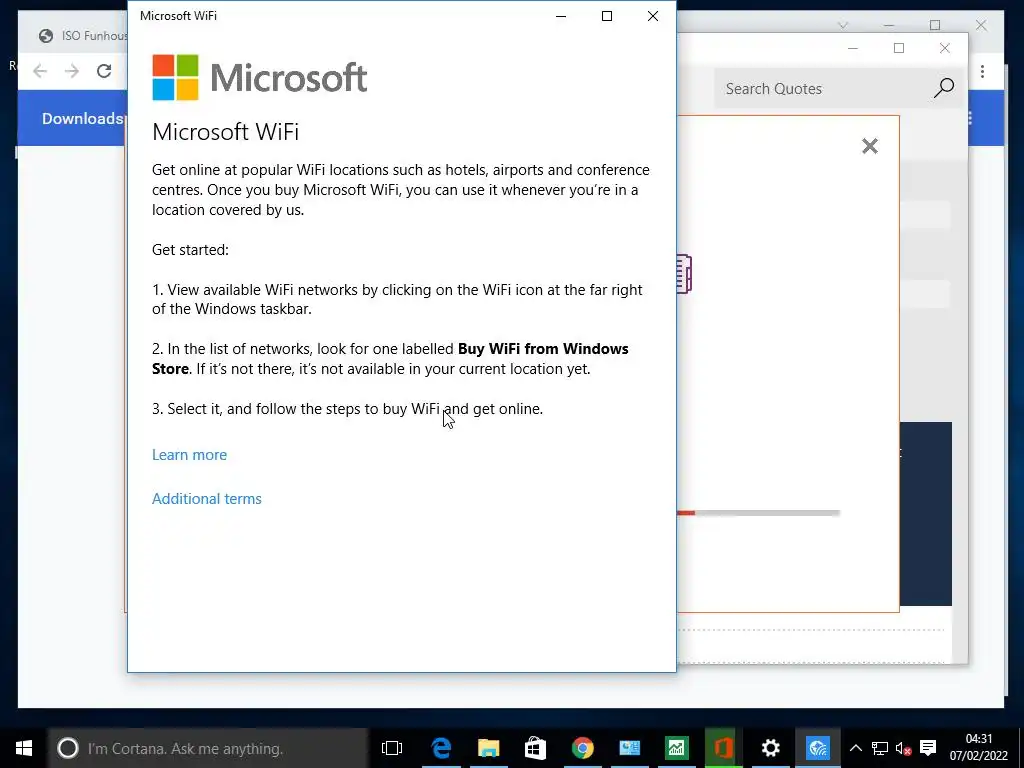Maximize the Microsoft WiFi window

[x=607, y=16]
